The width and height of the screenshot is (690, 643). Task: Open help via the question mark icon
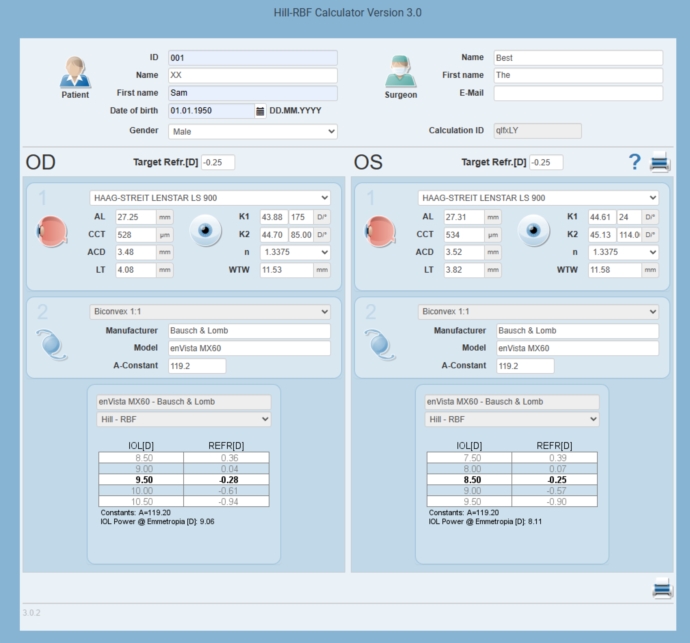[x=633, y=163]
